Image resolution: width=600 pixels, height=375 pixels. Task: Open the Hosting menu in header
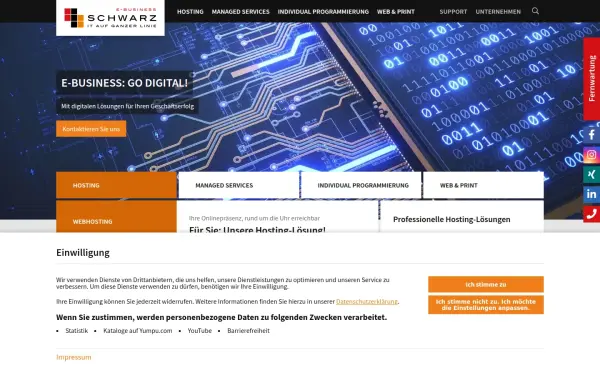pyautogui.click(x=190, y=12)
